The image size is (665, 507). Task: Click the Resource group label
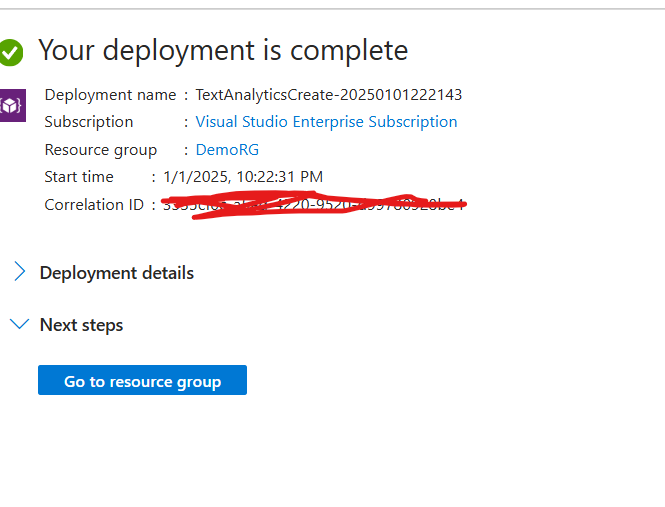101,150
